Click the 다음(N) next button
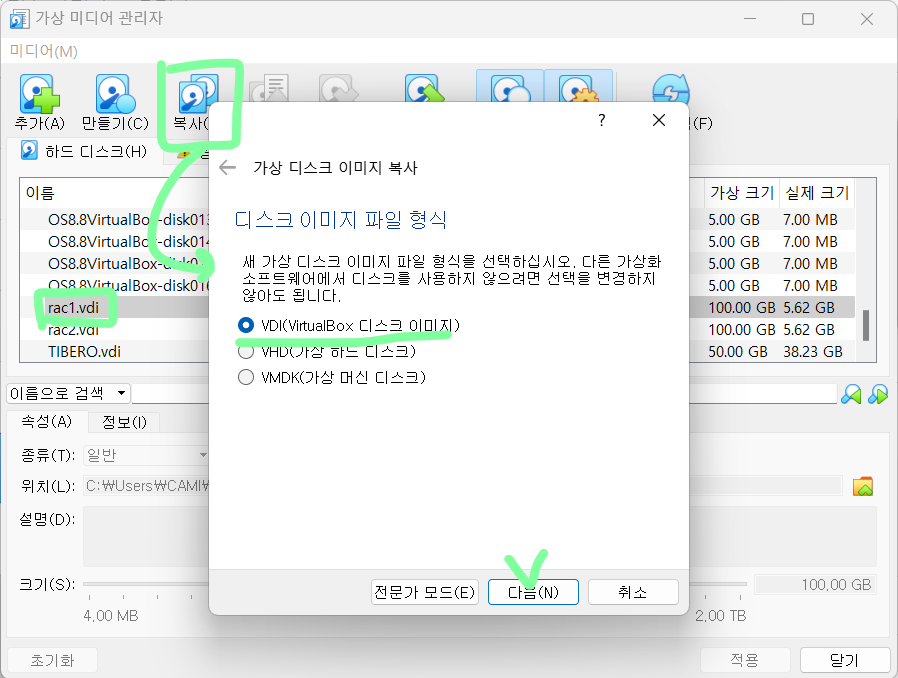This screenshot has height=678, width=898. click(533, 592)
